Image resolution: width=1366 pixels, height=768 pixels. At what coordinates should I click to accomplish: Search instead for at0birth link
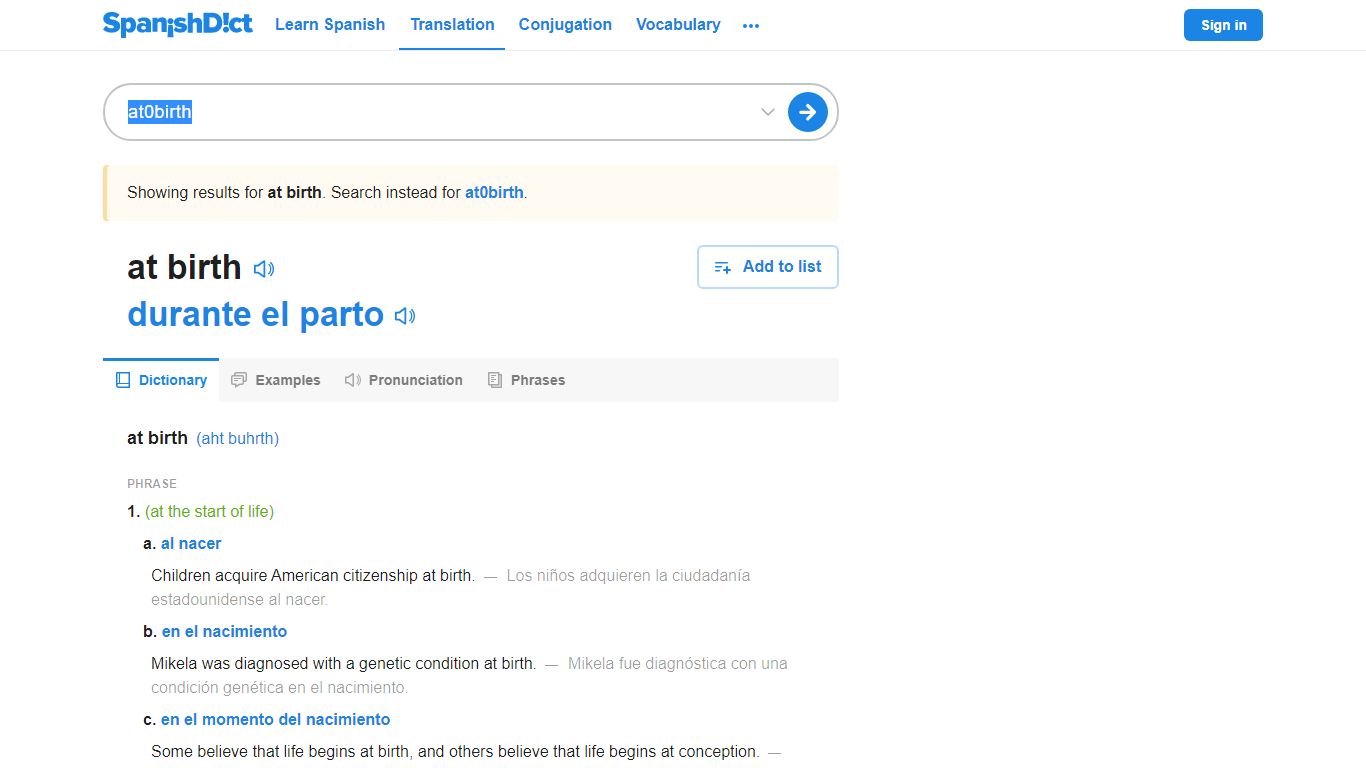494,192
